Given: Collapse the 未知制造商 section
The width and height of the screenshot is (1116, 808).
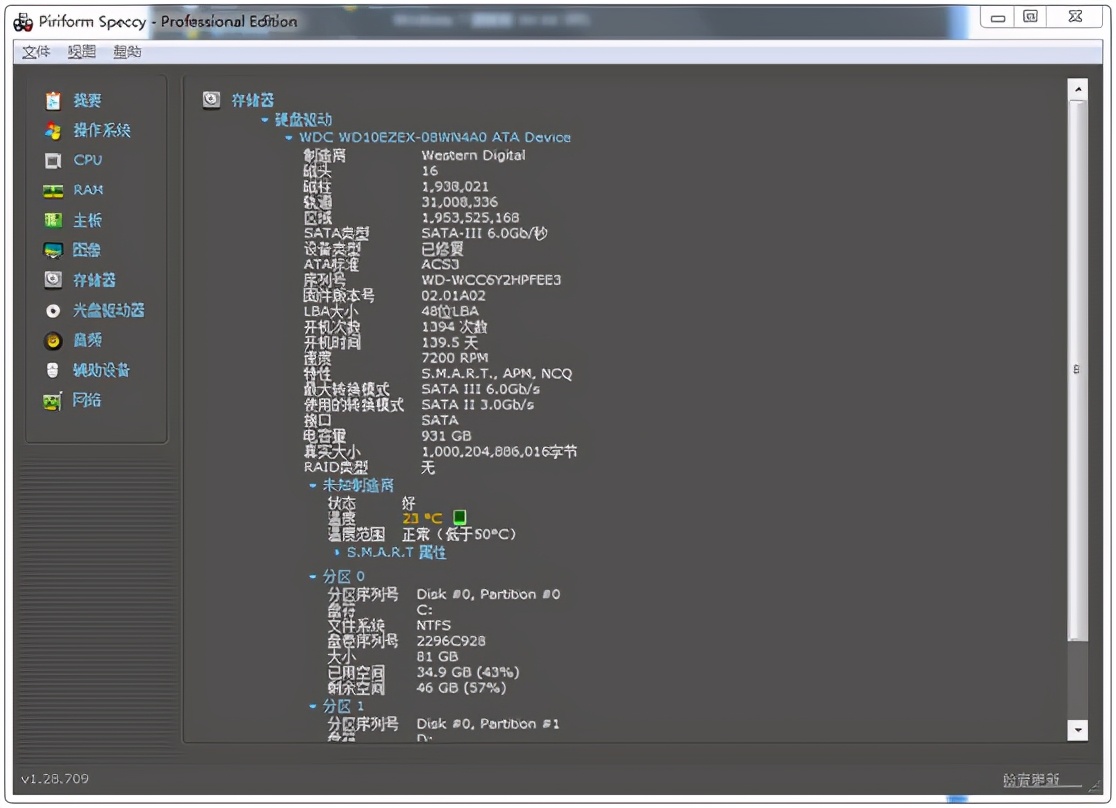Looking at the screenshot, I should pos(312,486).
